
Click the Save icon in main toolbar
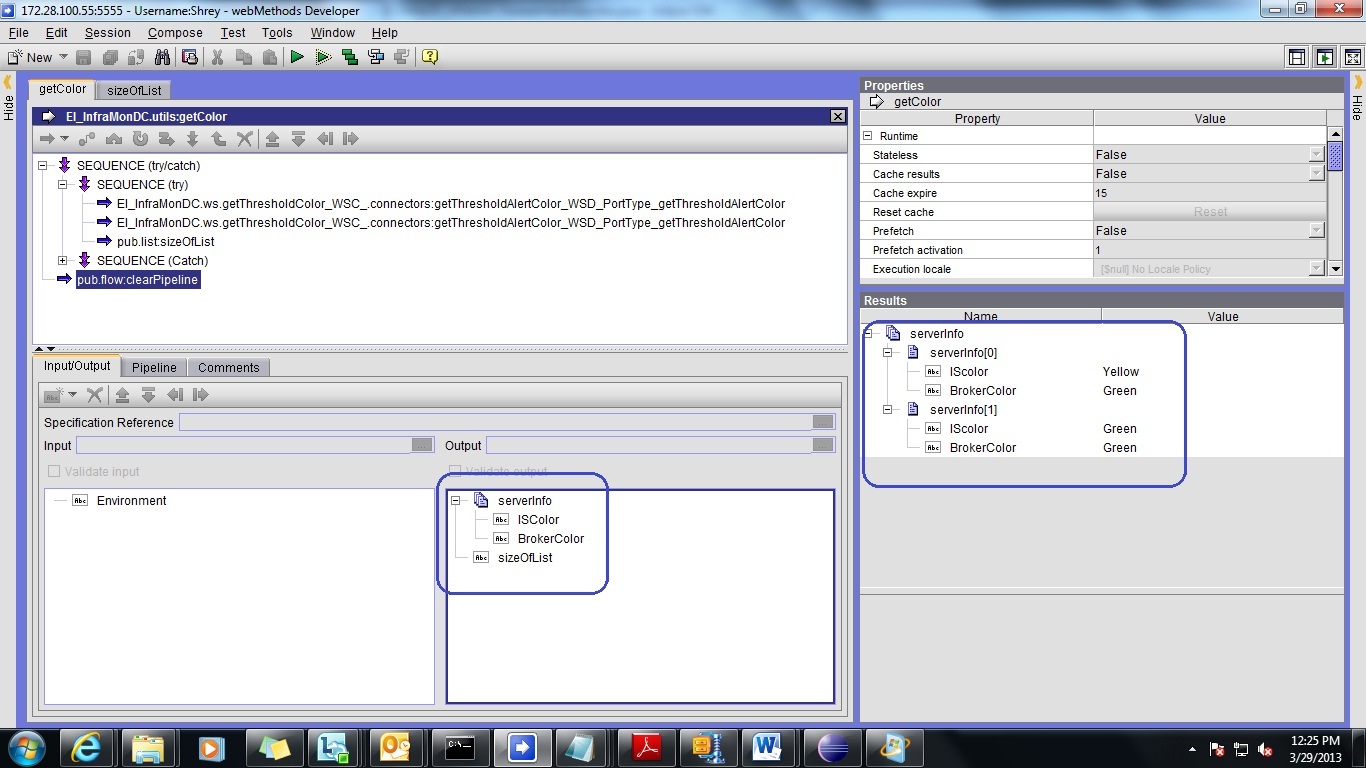coord(84,57)
